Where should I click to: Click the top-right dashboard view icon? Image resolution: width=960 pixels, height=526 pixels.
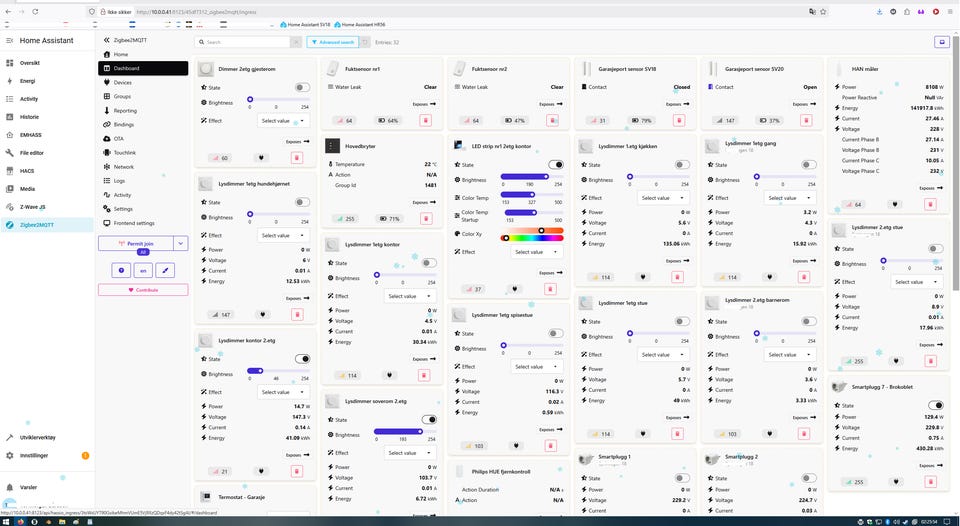point(942,42)
